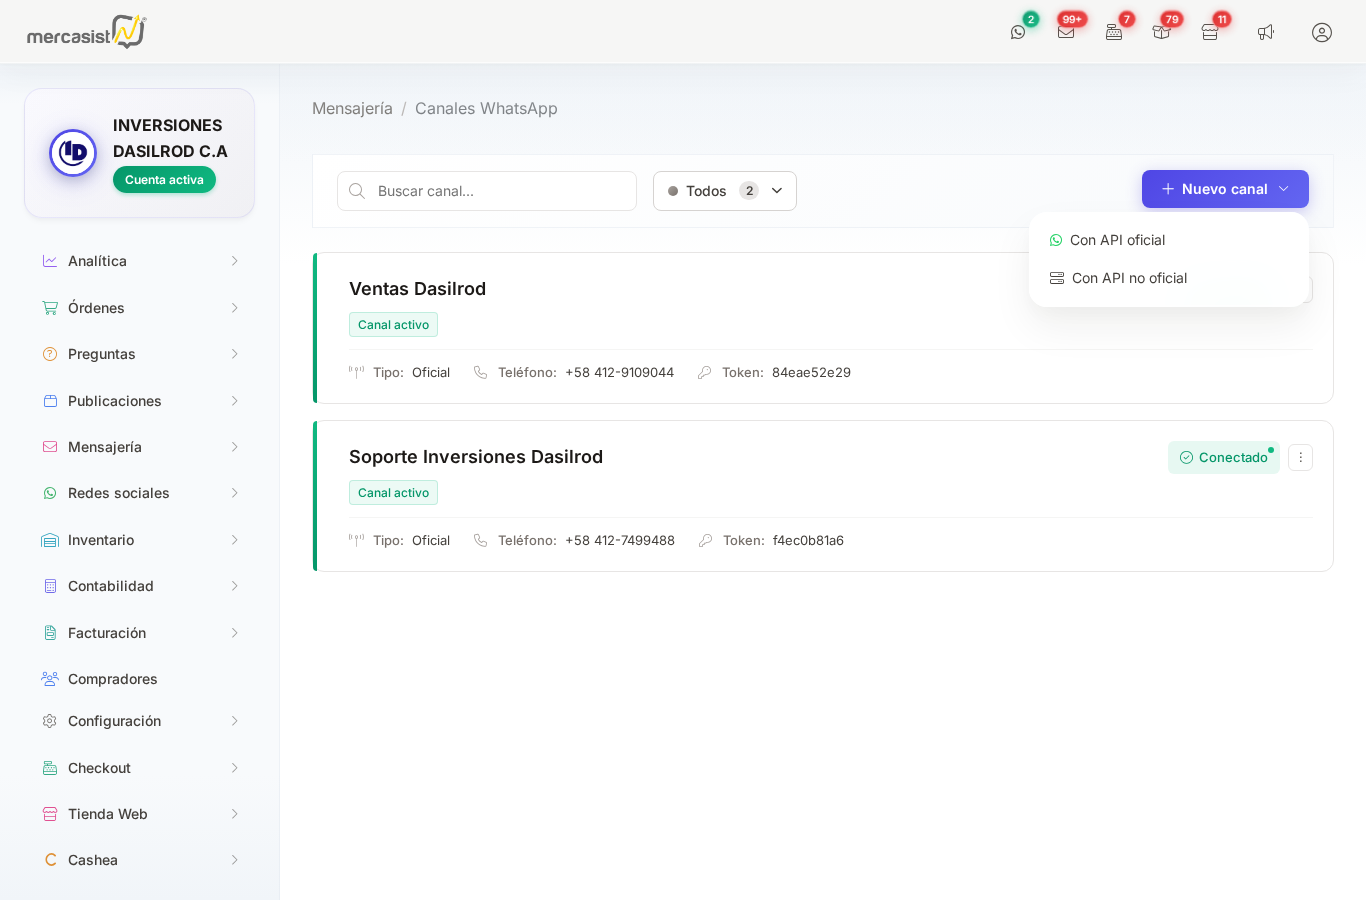Open the mail inbox icon showing 99+
The image size is (1366, 900).
pyautogui.click(x=1066, y=32)
